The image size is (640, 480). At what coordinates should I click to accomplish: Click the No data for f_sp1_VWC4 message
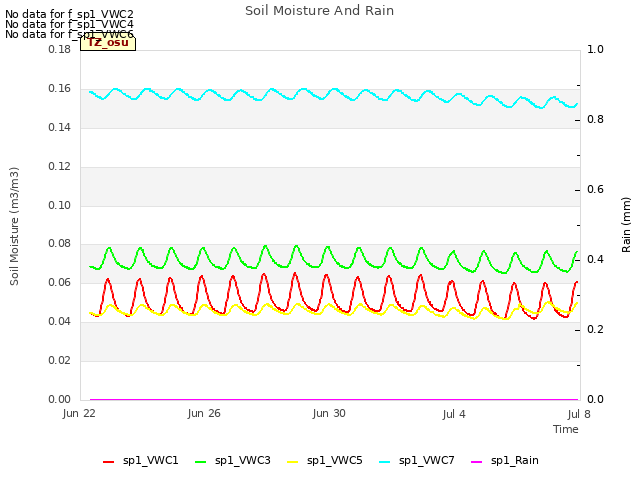pos(69,24)
